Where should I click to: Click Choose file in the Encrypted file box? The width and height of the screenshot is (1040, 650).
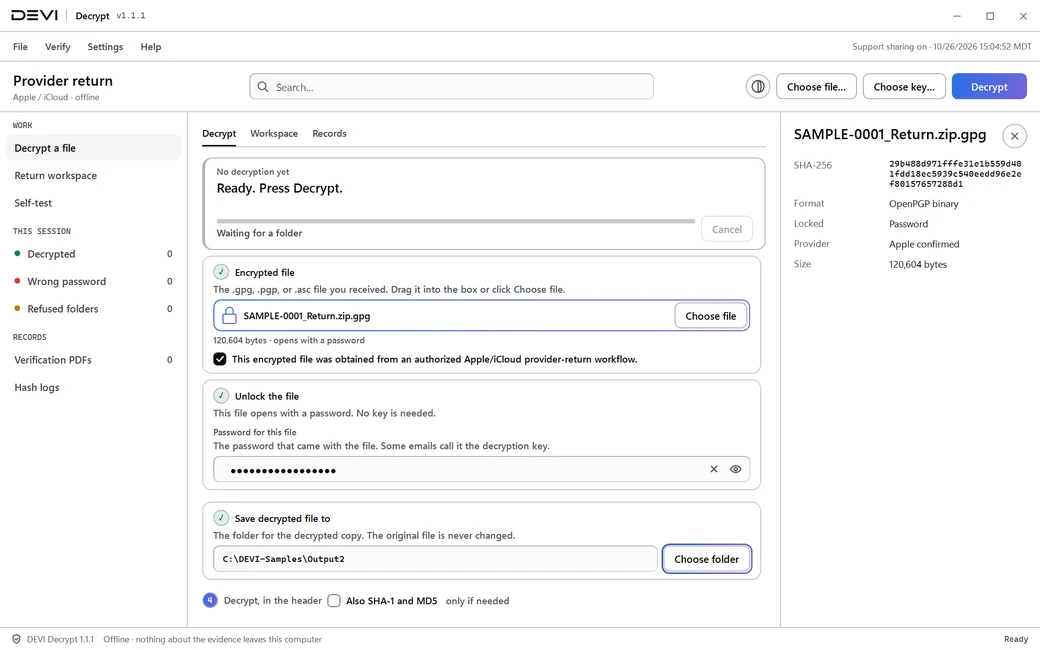point(710,316)
